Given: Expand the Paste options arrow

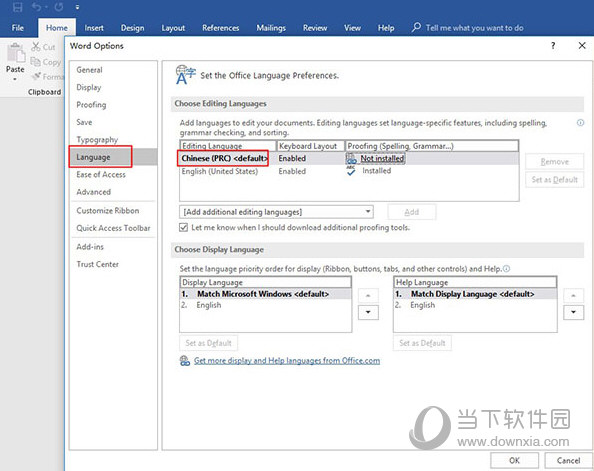Looking at the screenshot, I should 15,80.
